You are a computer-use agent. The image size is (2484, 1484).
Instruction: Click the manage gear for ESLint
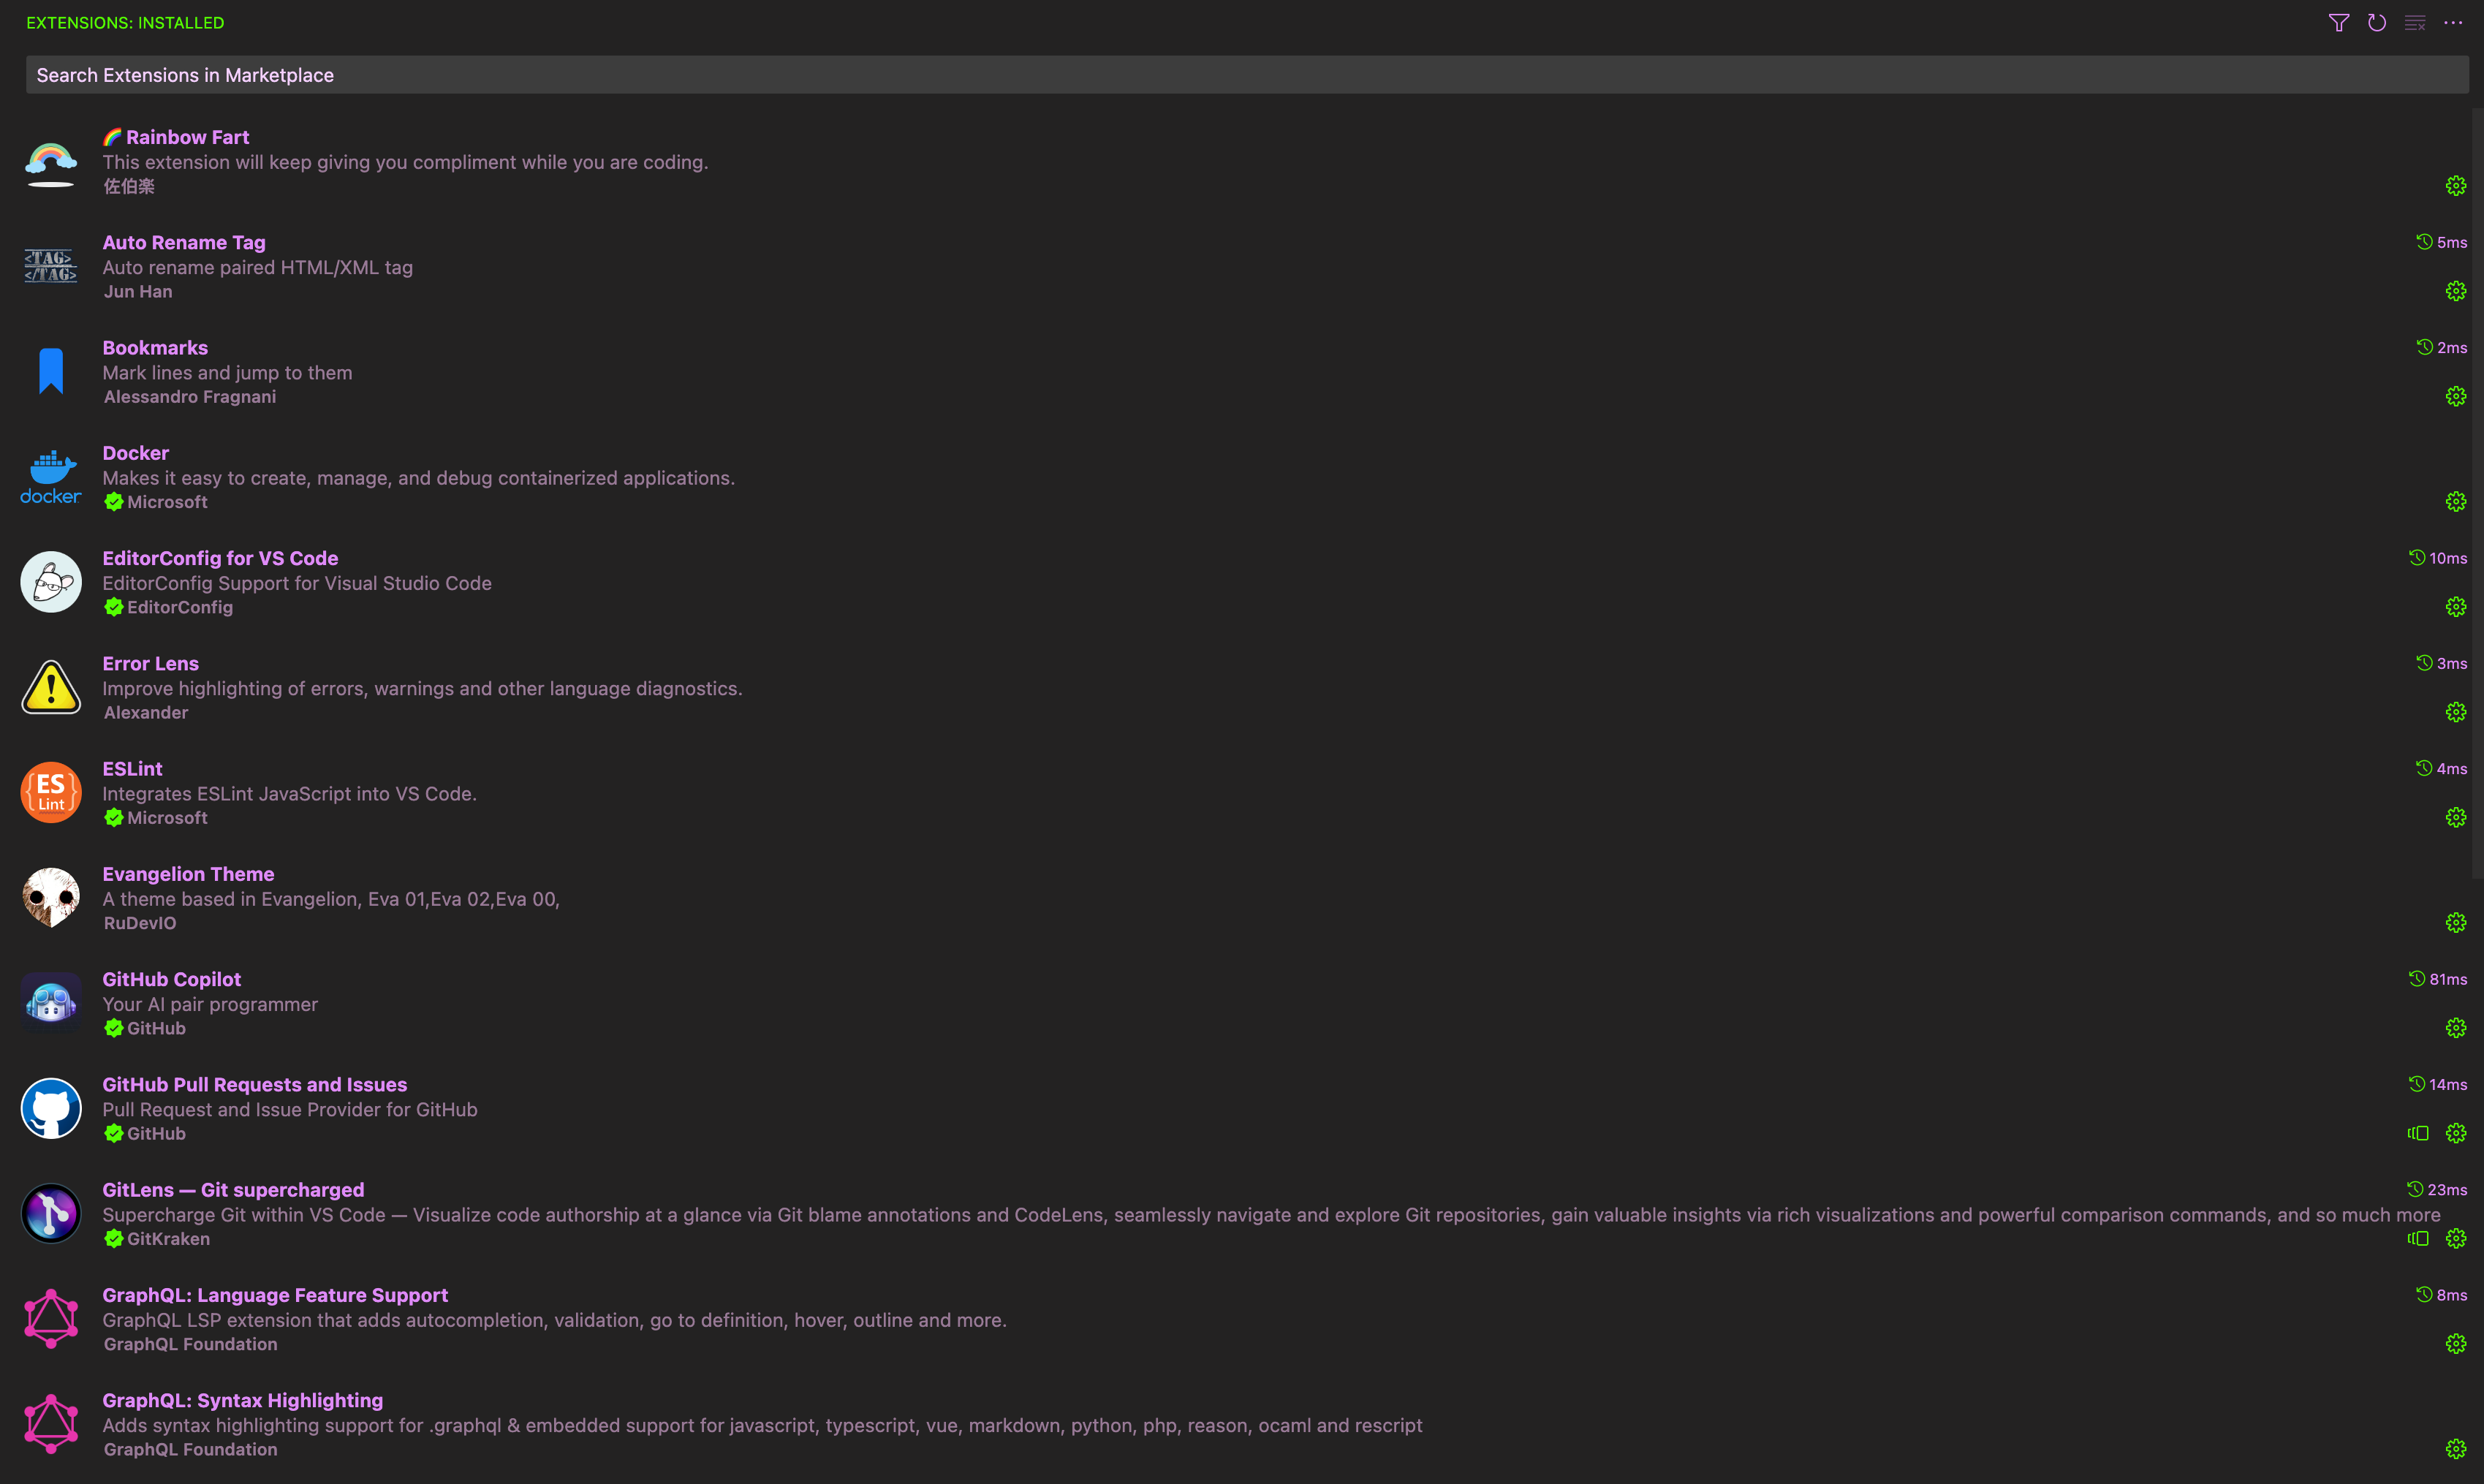point(2455,818)
